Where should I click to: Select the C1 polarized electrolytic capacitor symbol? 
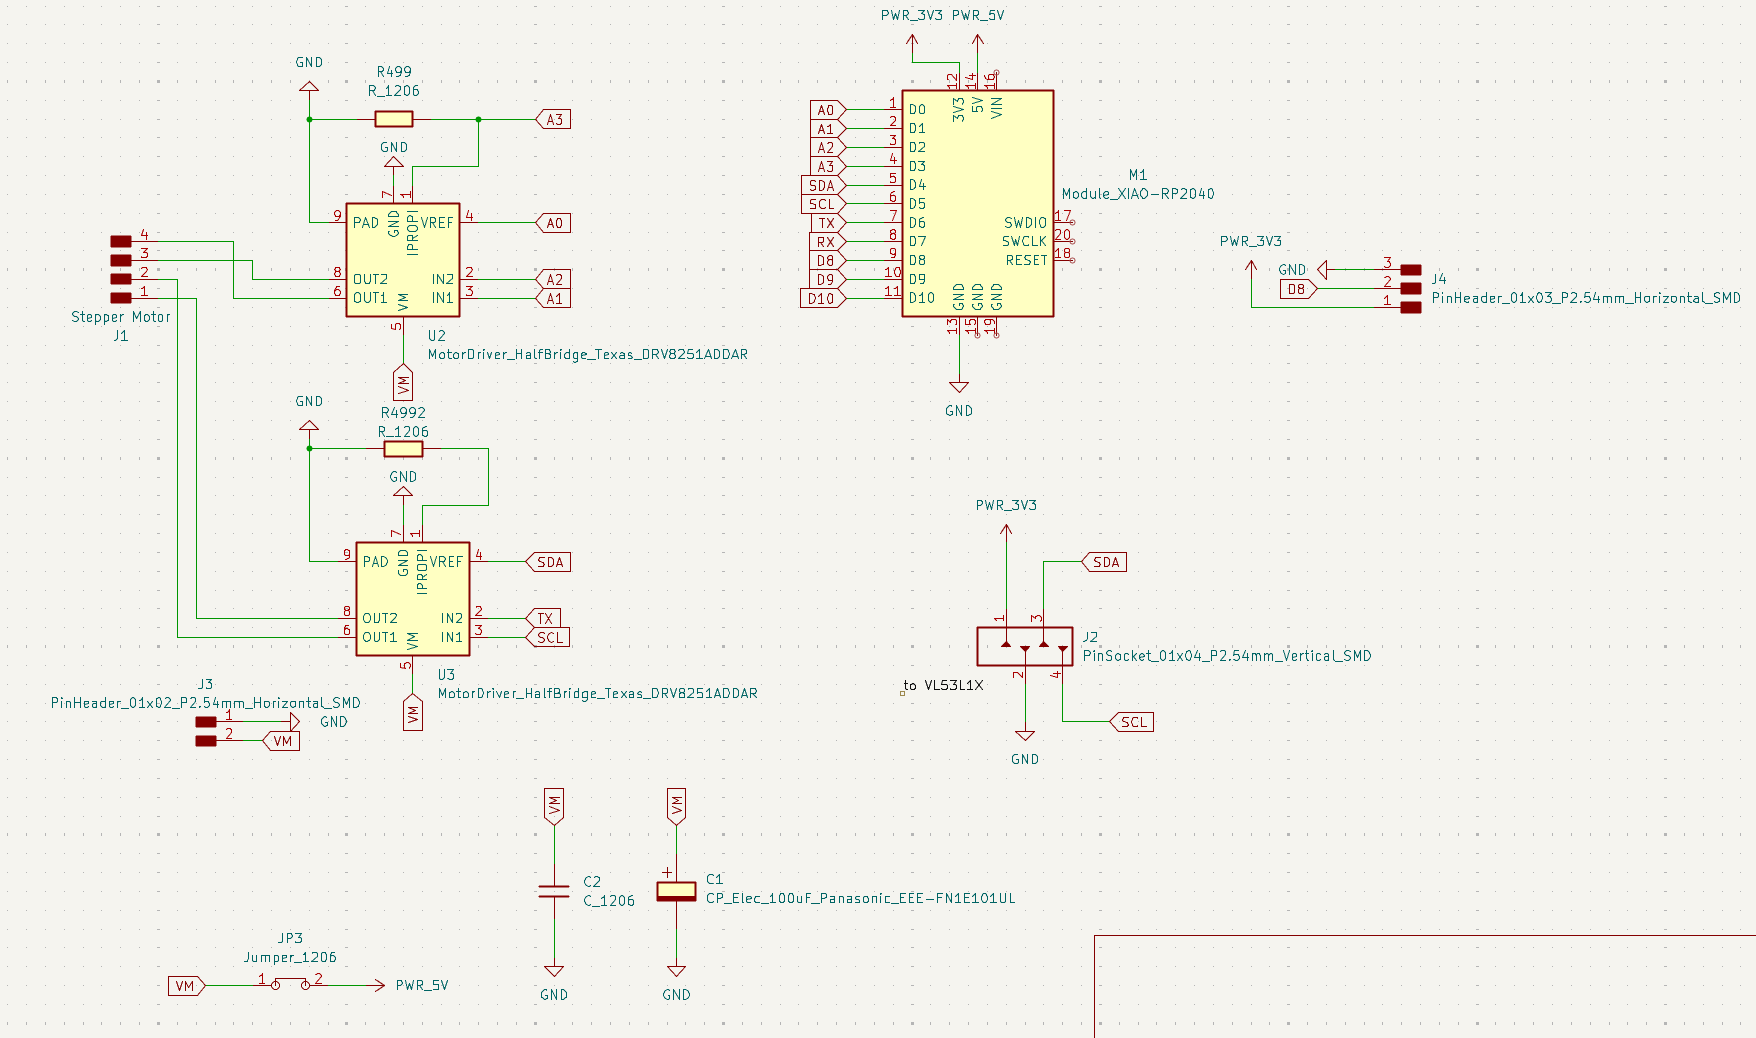[x=676, y=890]
